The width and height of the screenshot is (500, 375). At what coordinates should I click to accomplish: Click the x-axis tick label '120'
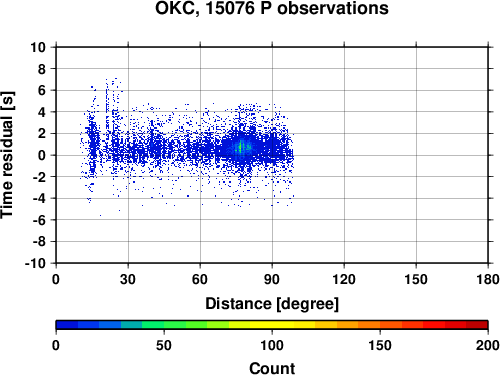click(344, 279)
